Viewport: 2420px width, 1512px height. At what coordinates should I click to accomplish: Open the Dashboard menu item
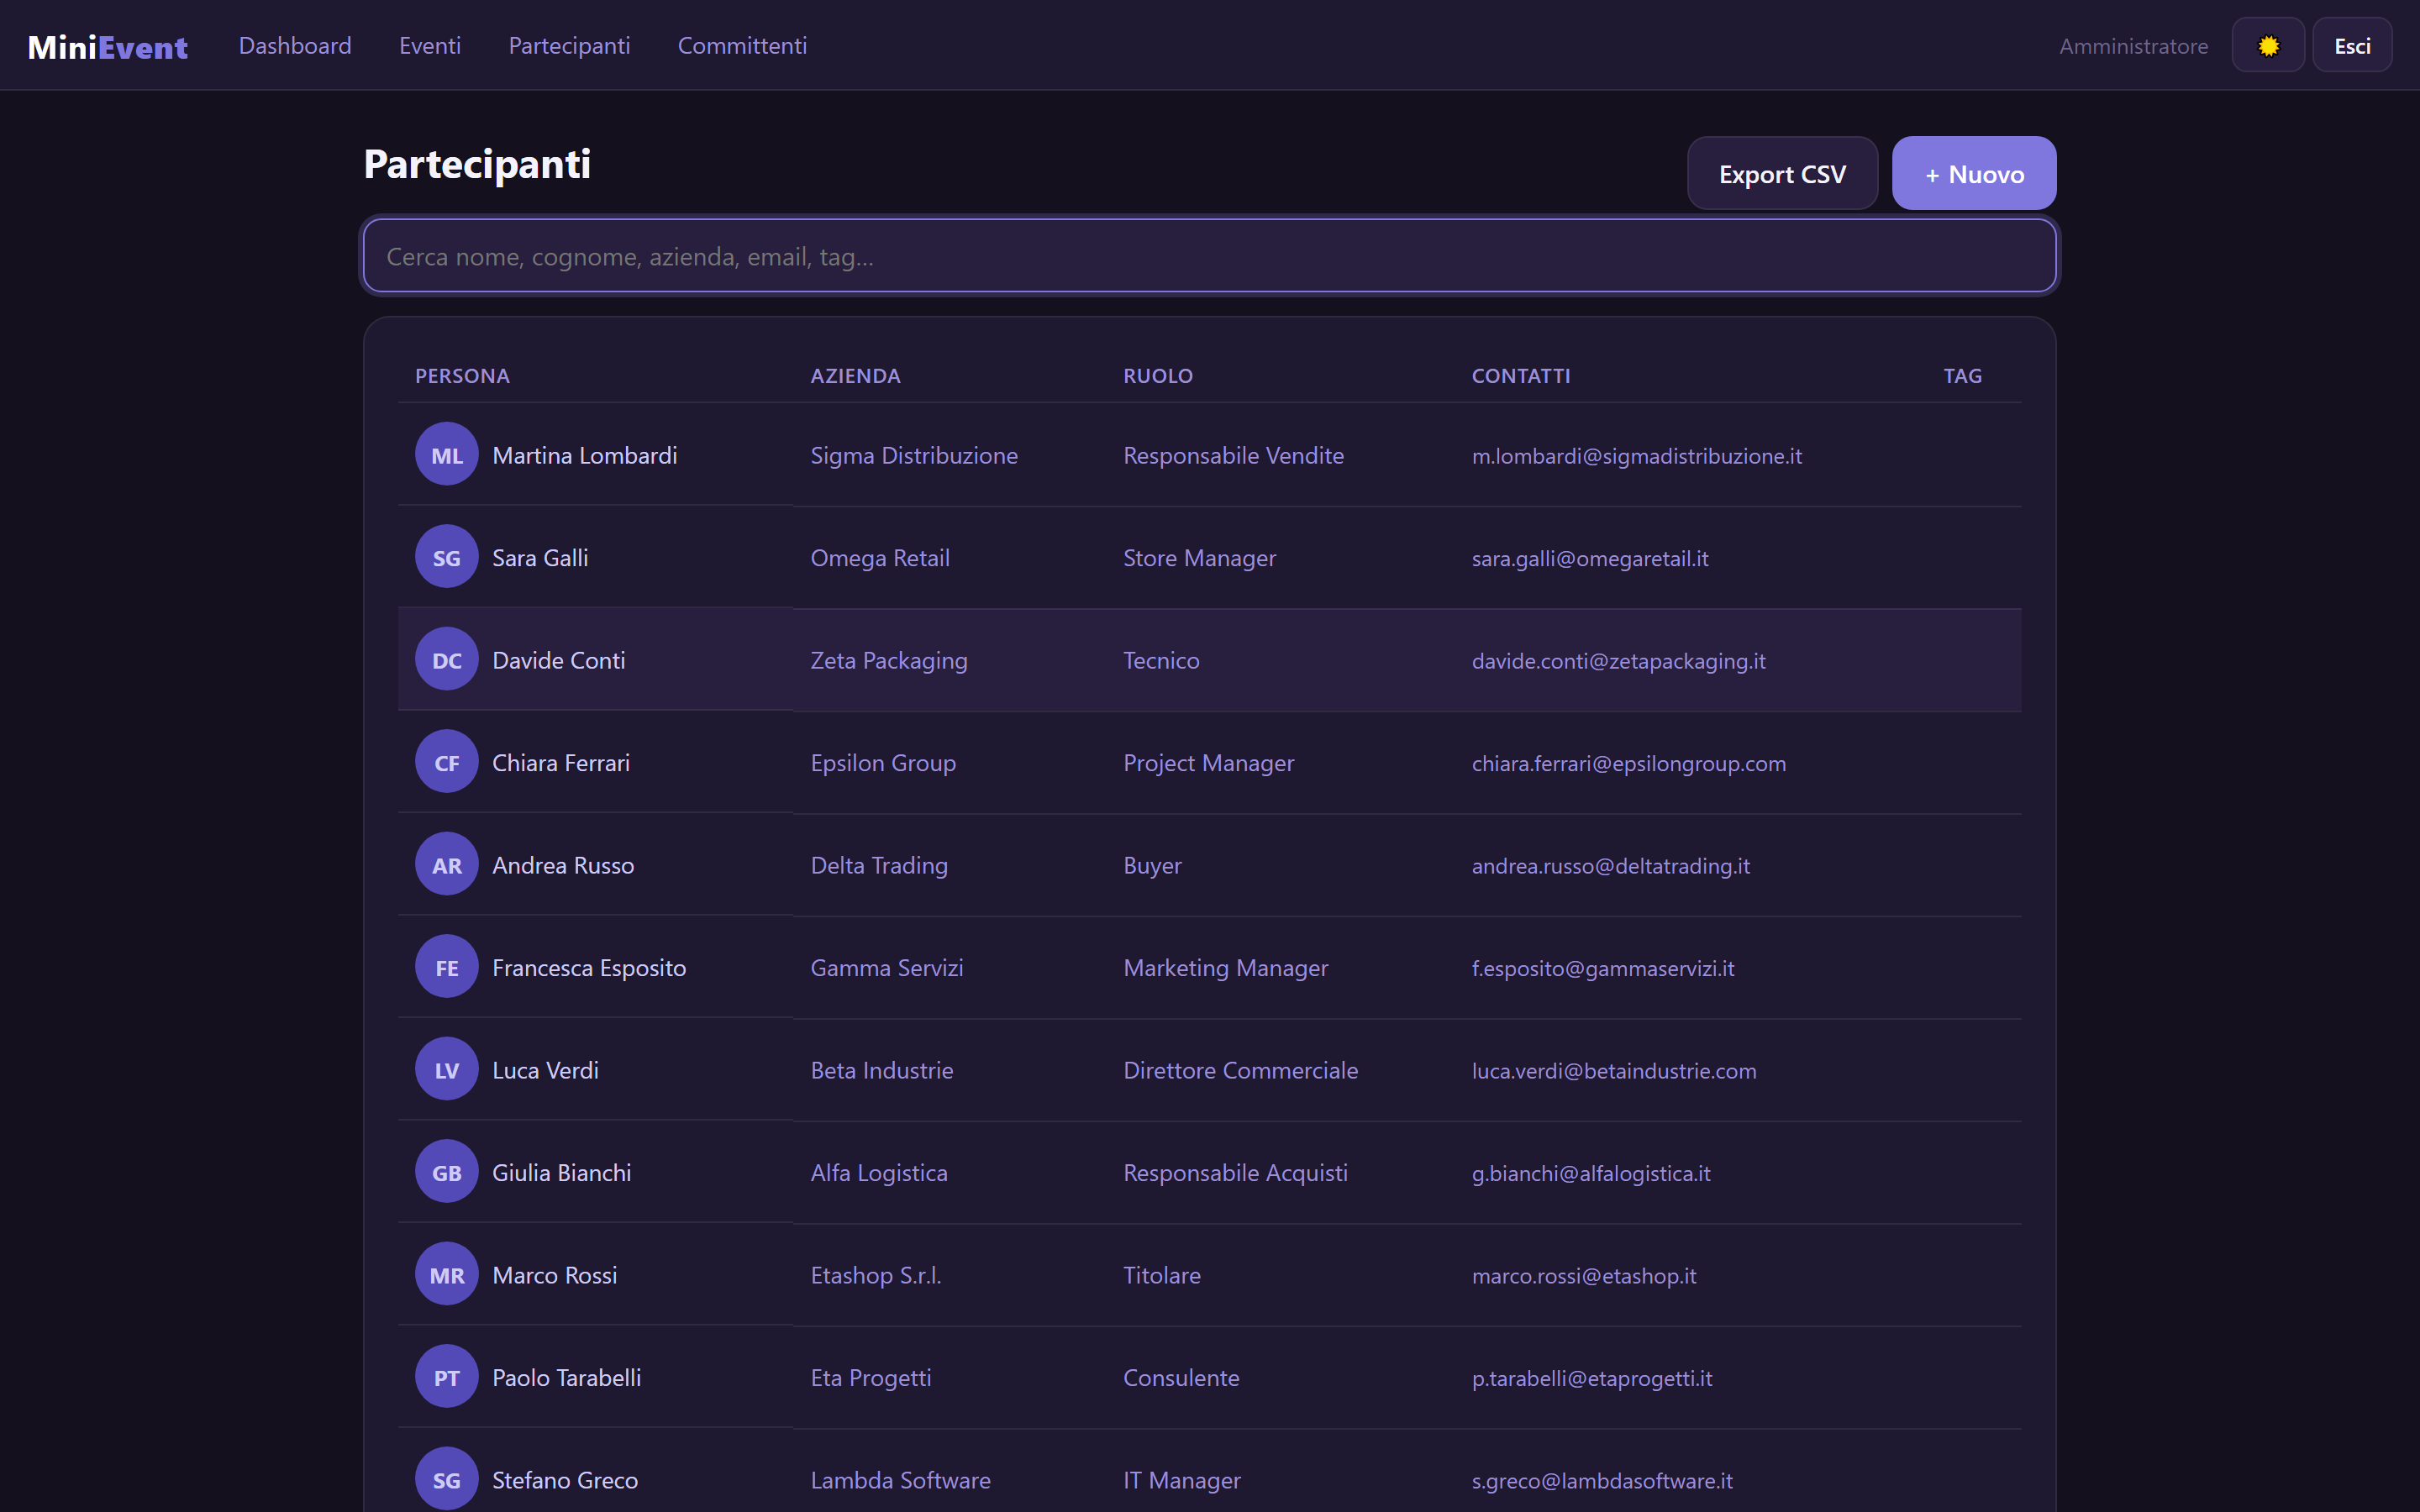coord(295,46)
